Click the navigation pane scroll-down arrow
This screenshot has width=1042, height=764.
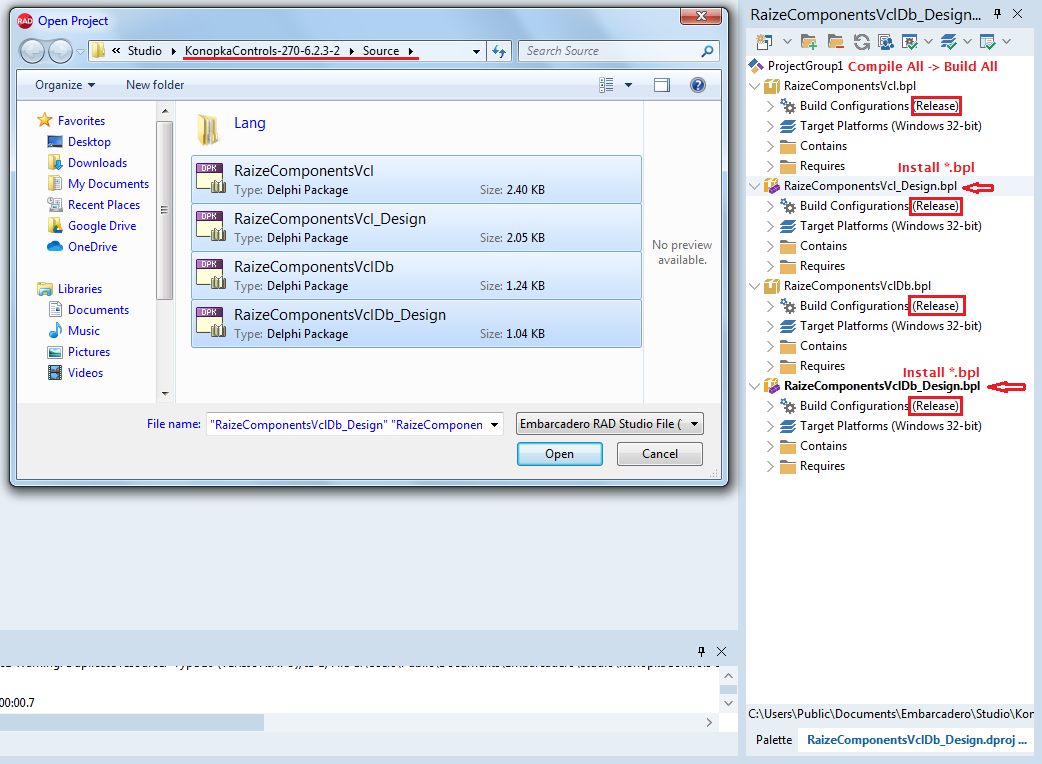click(165, 394)
